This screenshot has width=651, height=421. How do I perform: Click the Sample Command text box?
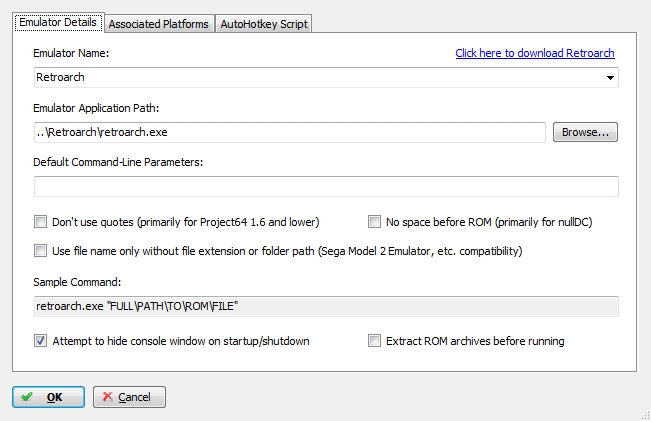coord(326,306)
